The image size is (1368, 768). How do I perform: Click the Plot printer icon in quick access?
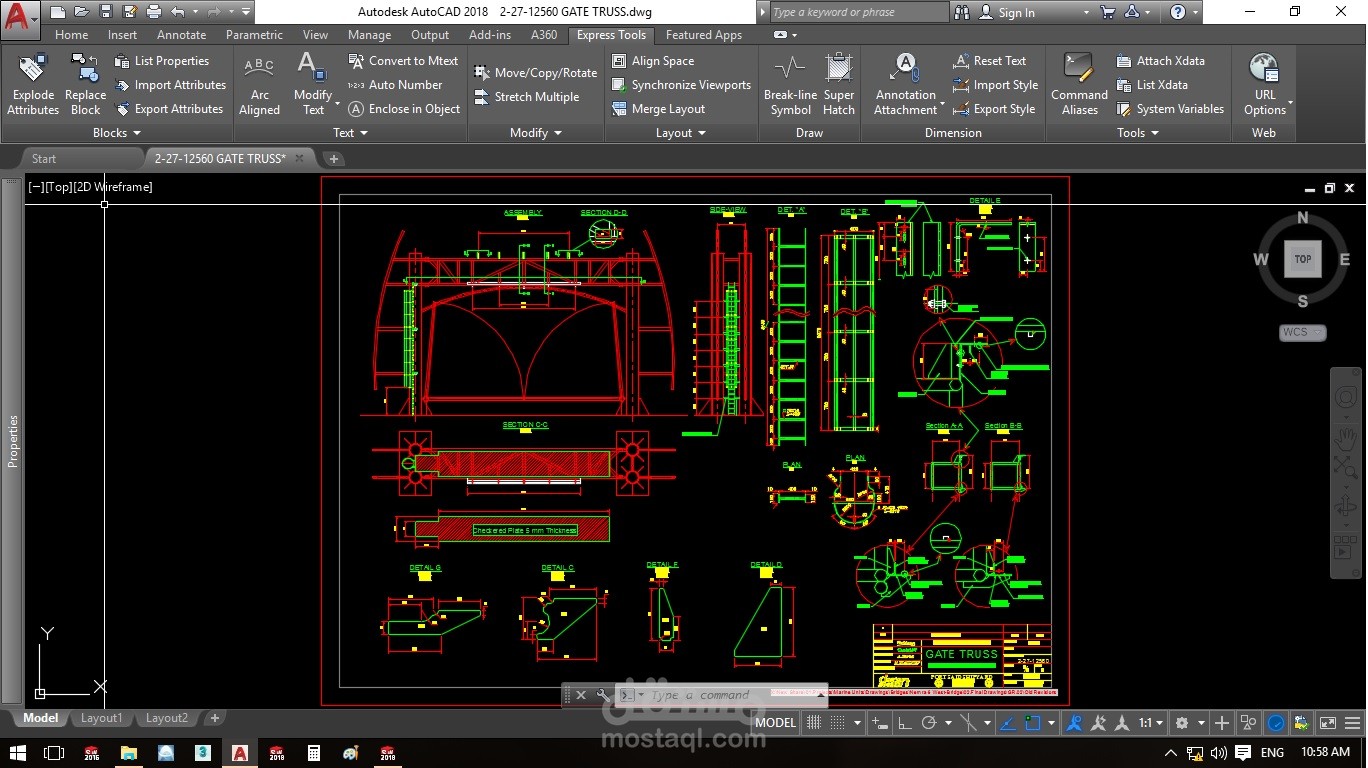153,12
